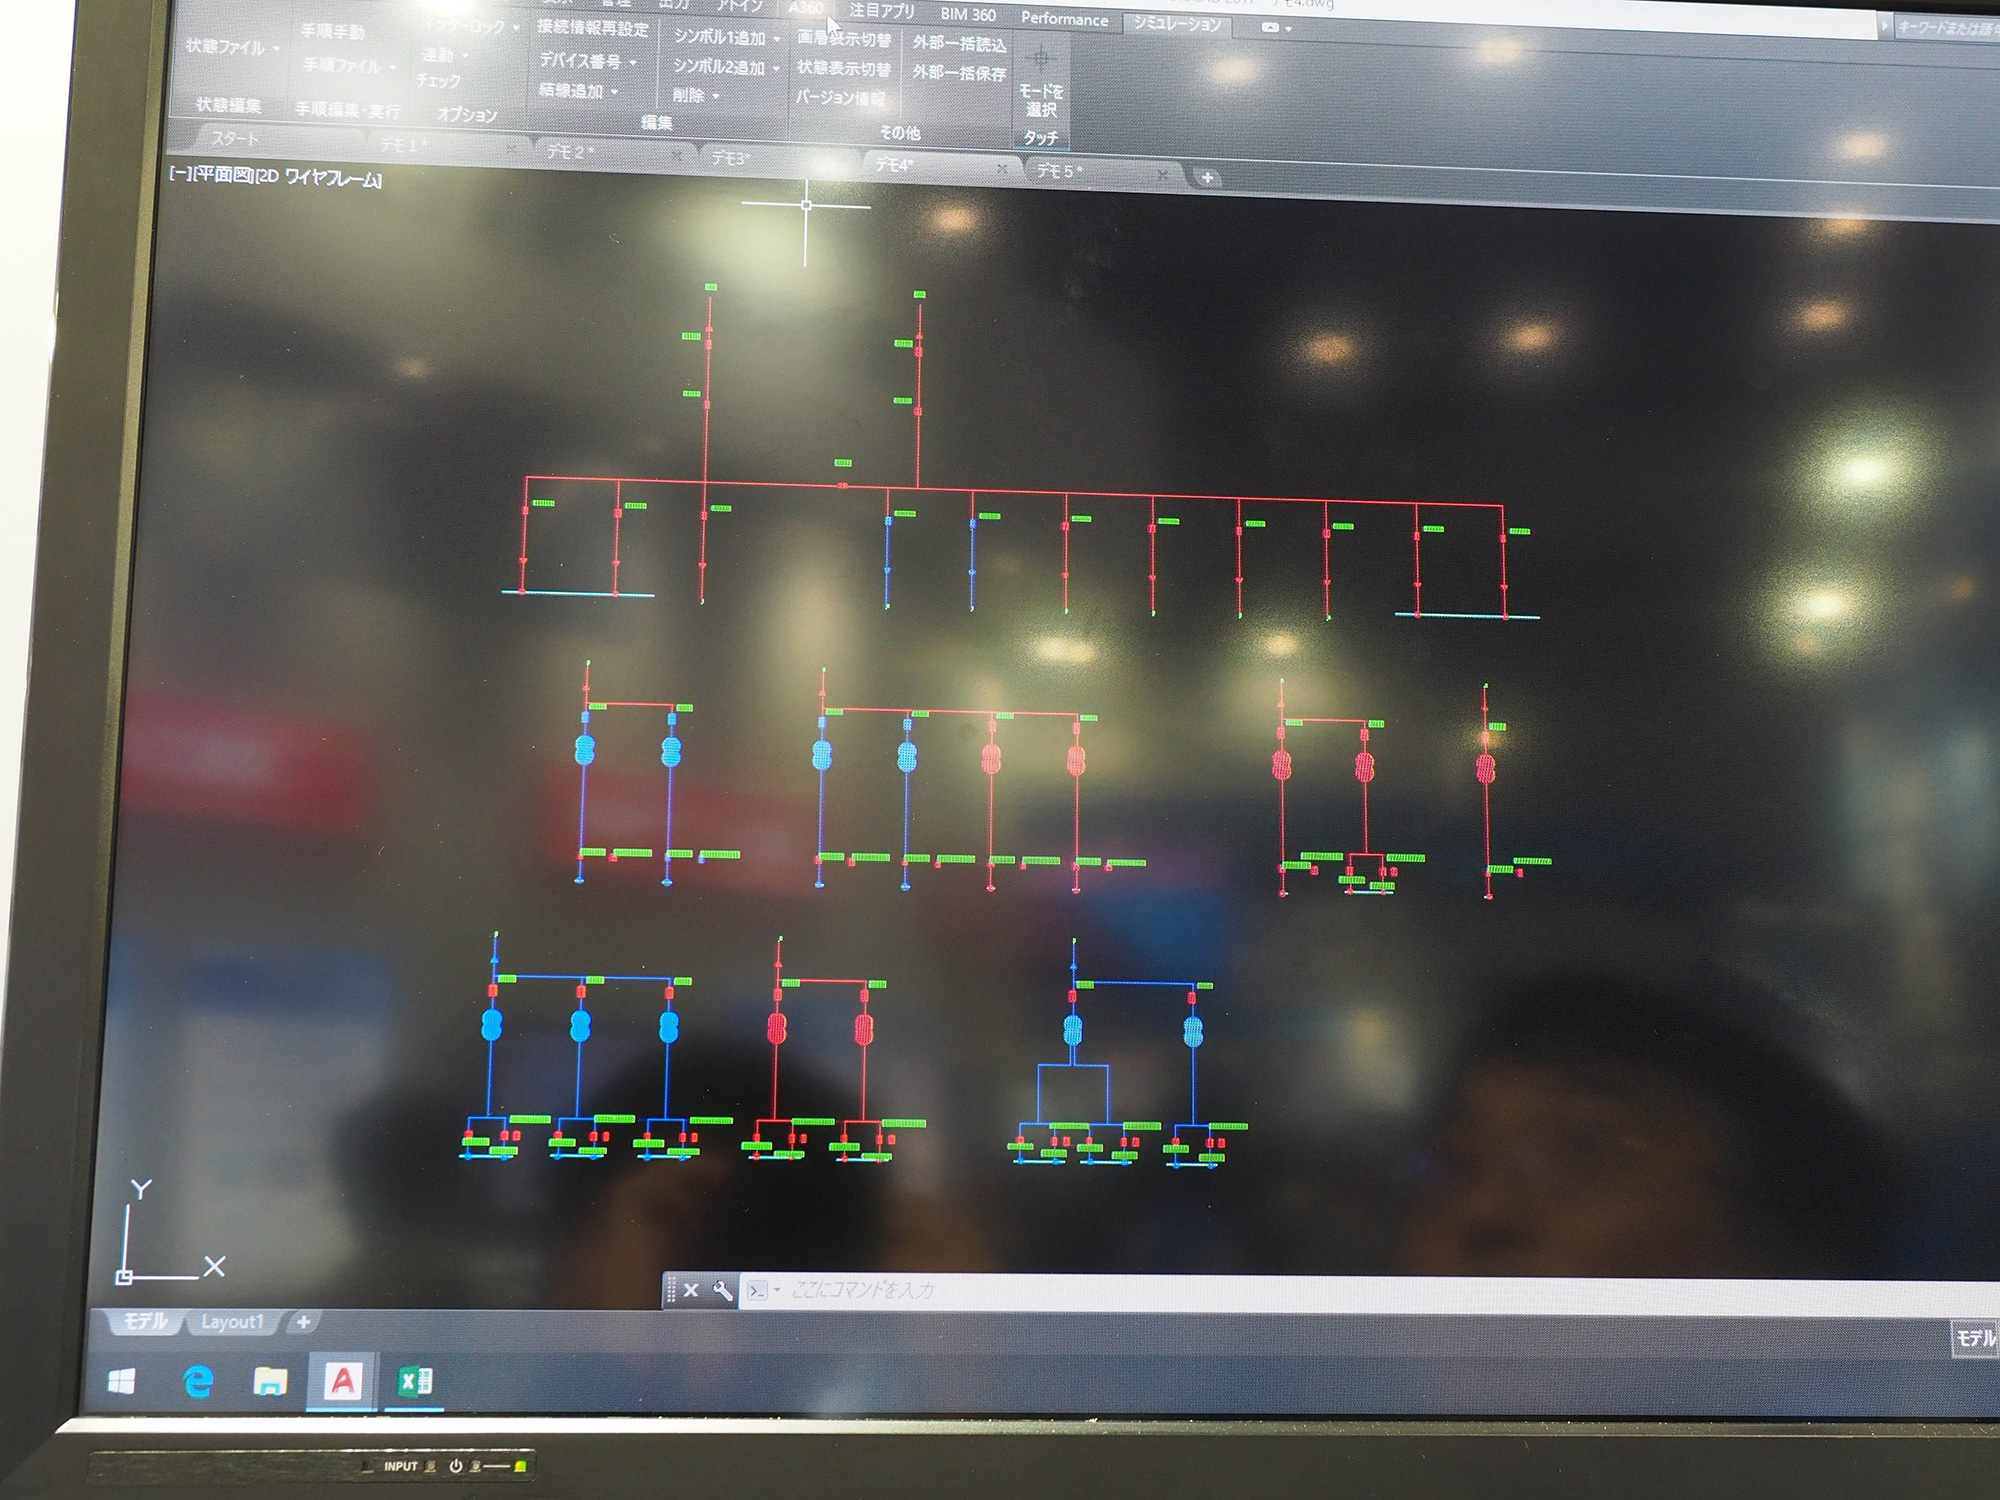Click the バージョン情報 button
Screen dimensions: 2000x1500
(x=840, y=98)
